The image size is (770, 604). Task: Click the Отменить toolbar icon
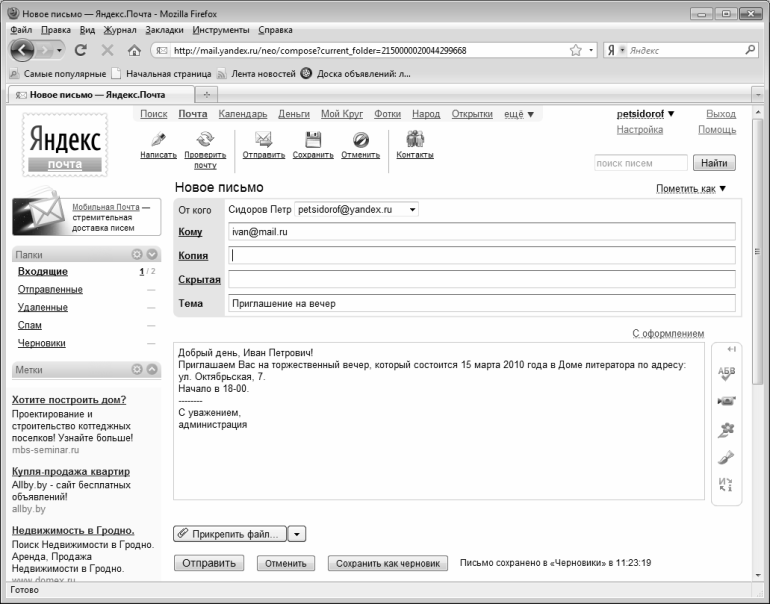click(x=360, y=139)
